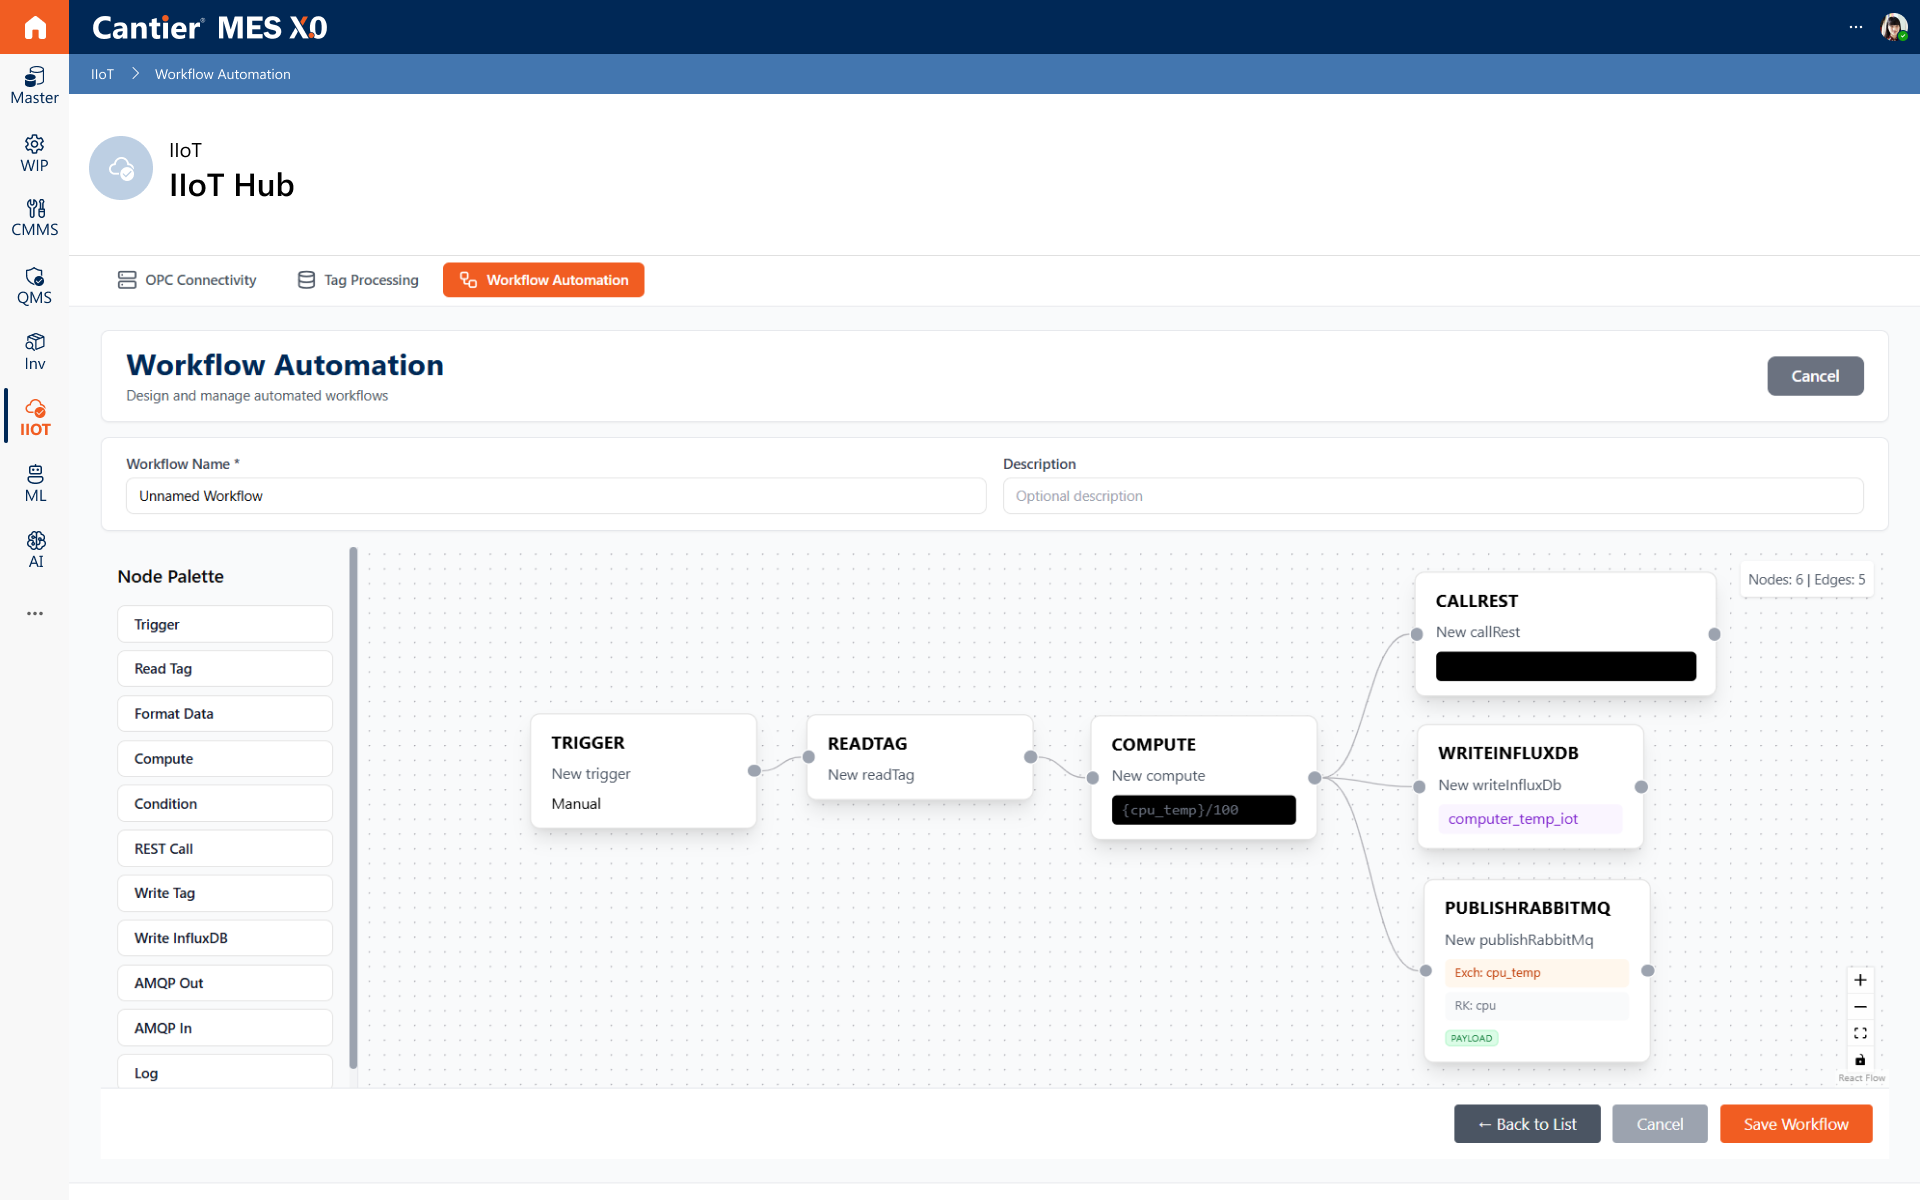1920x1200 pixels.
Task: Zoom out on the workflow canvas
Action: pos(1860,1007)
